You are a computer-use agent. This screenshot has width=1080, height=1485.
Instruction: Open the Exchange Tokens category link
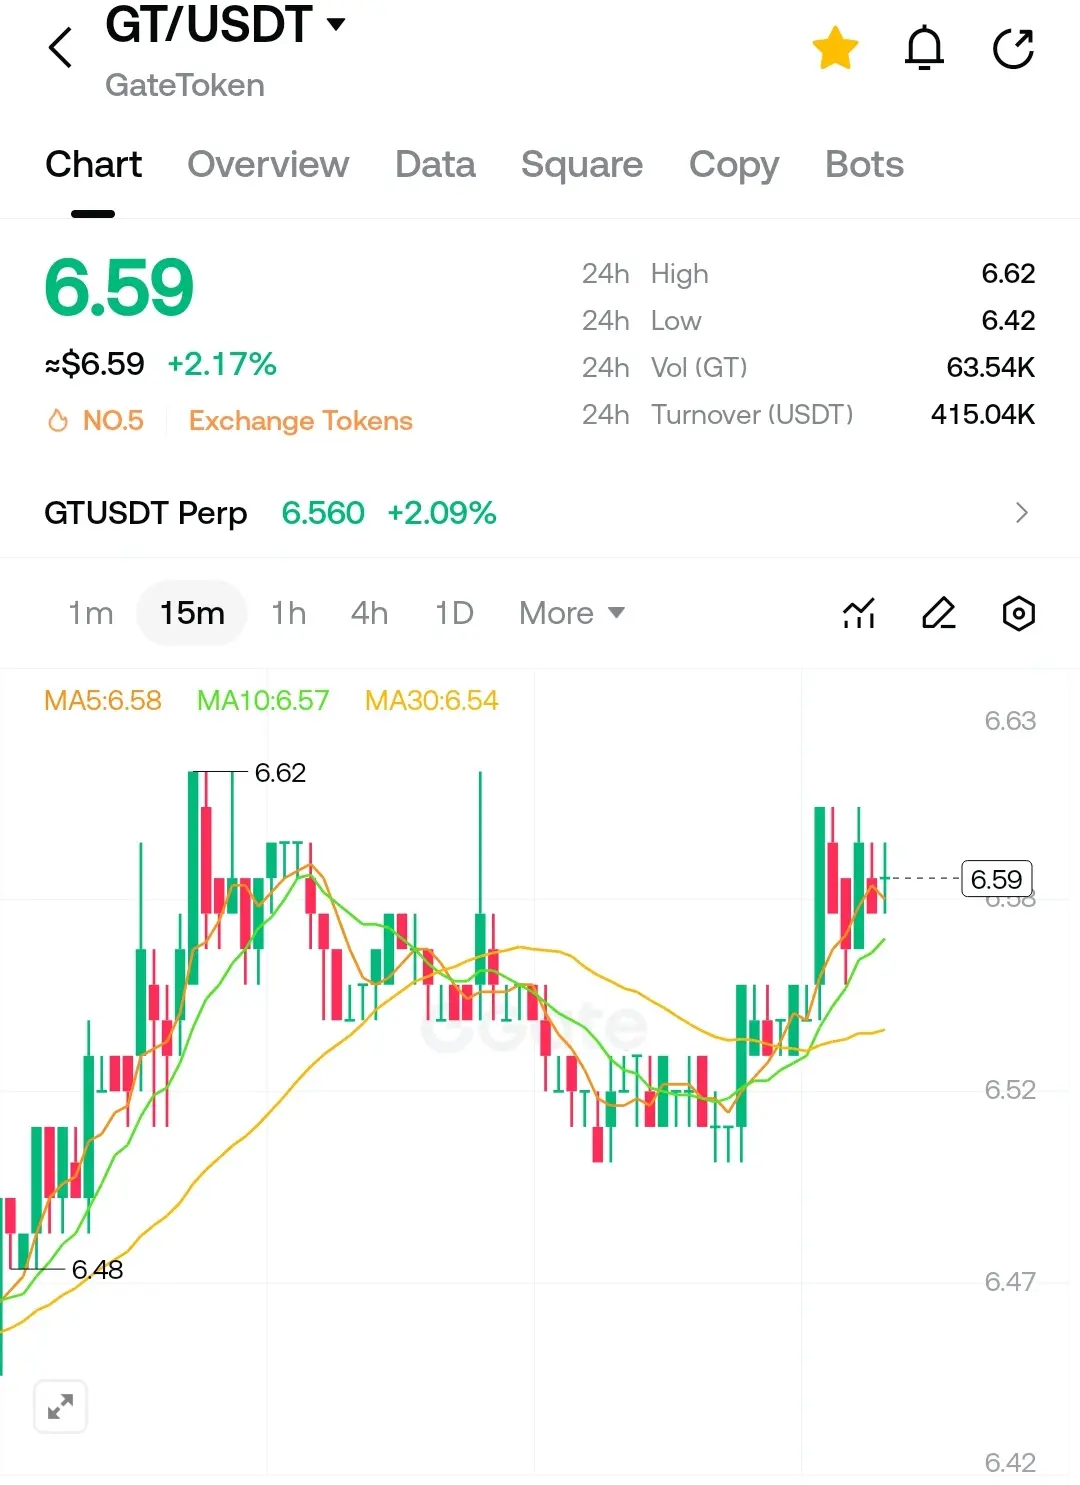[300, 421]
